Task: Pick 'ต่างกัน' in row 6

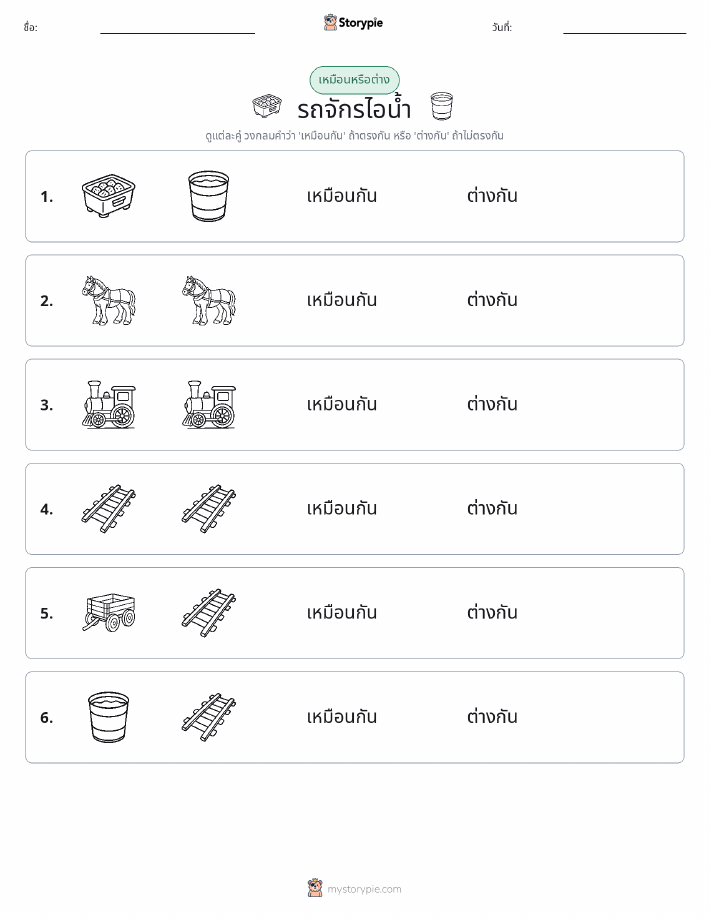Action: [x=492, y=716]
